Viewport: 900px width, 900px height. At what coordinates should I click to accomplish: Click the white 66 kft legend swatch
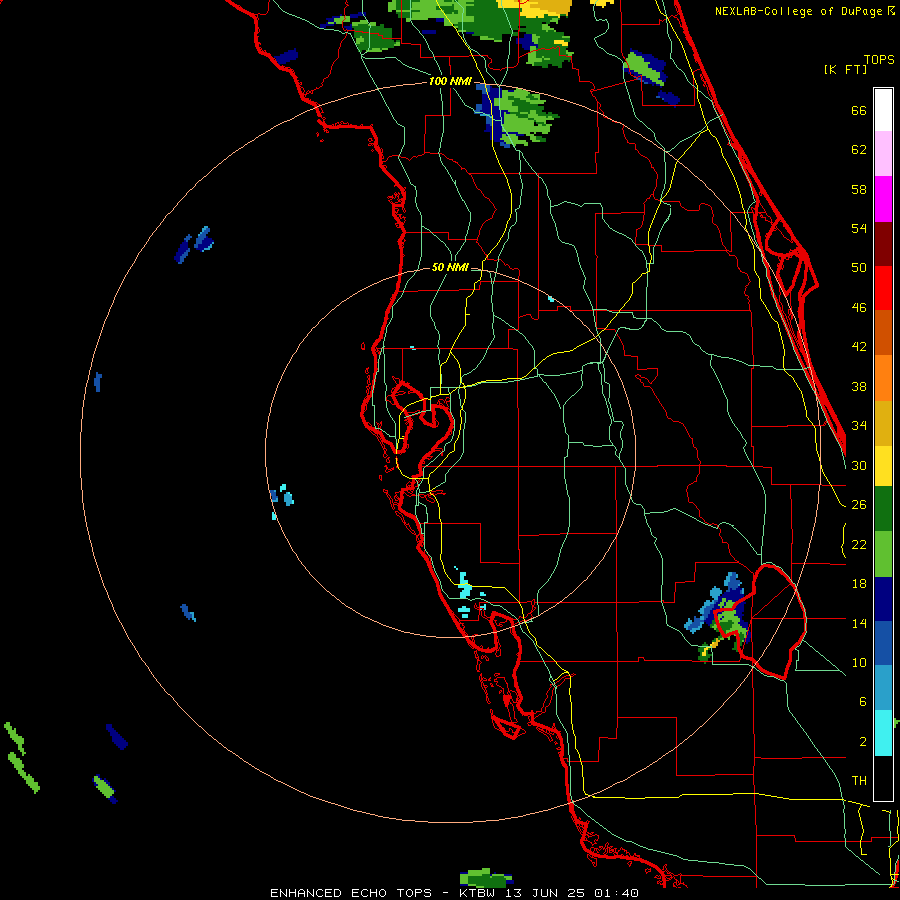click(x=883, y=110)
